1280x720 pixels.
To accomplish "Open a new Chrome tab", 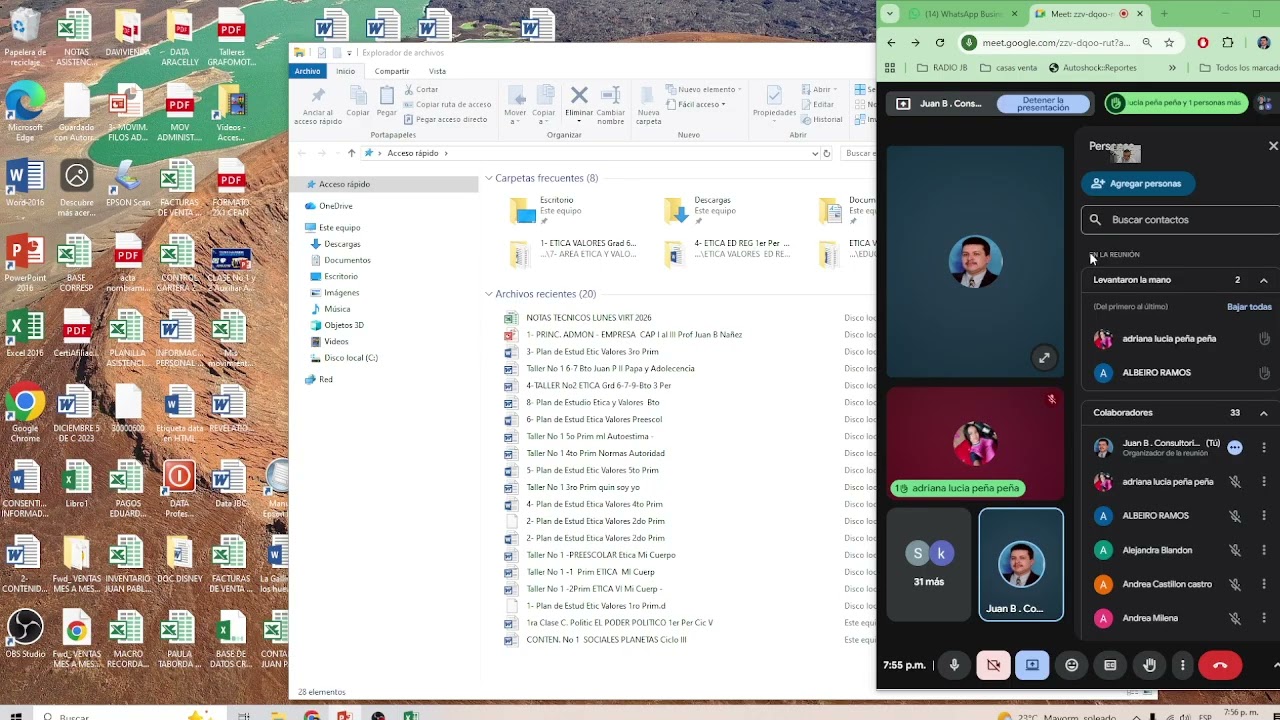I will (1164, 14).
